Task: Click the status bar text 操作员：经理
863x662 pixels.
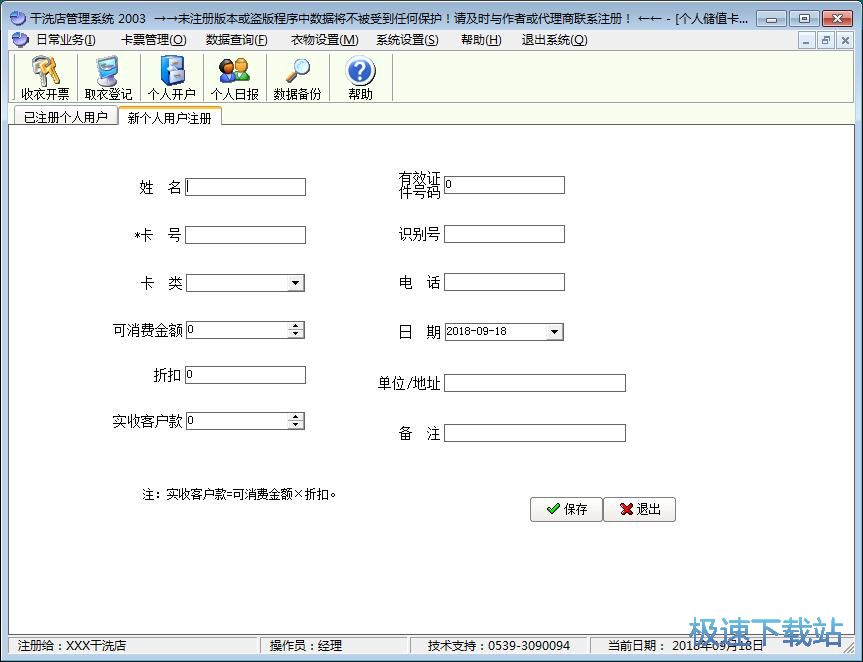Action: pos(306,645)
